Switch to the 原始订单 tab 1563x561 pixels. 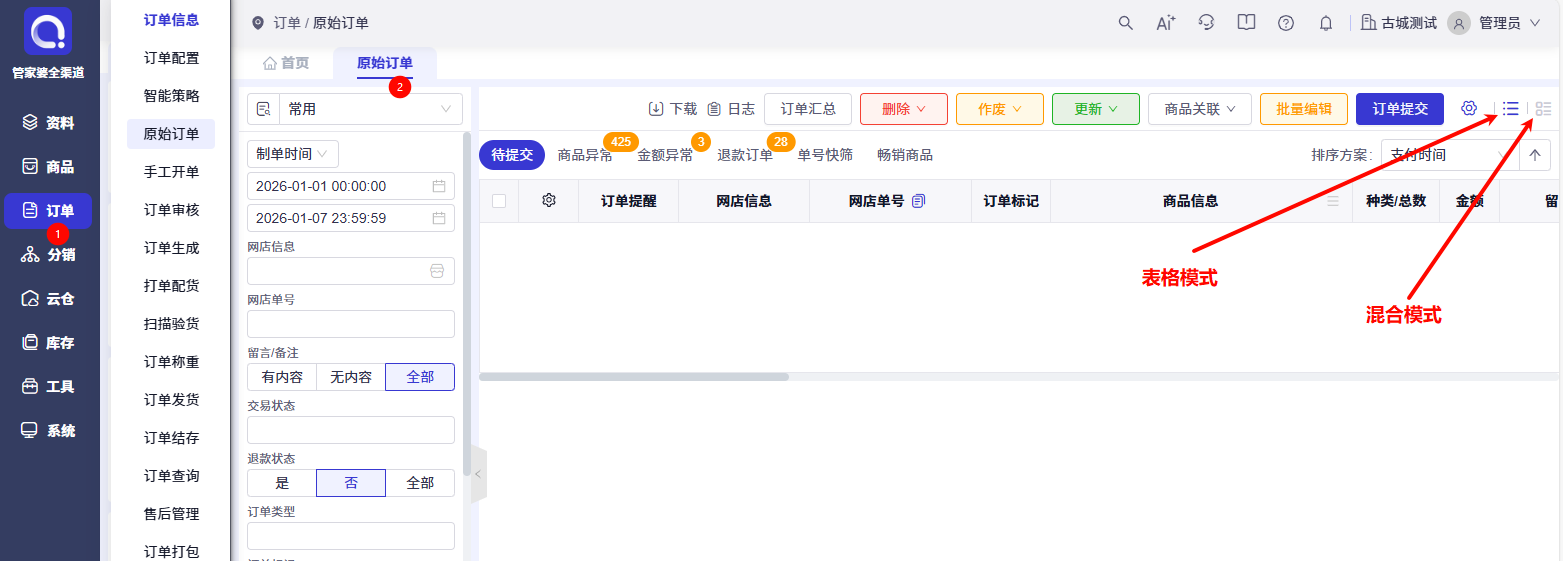385,63
